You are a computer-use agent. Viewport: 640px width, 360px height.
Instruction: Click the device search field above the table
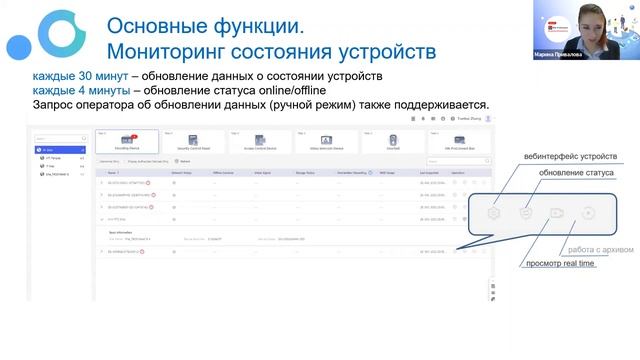(459, 161)
